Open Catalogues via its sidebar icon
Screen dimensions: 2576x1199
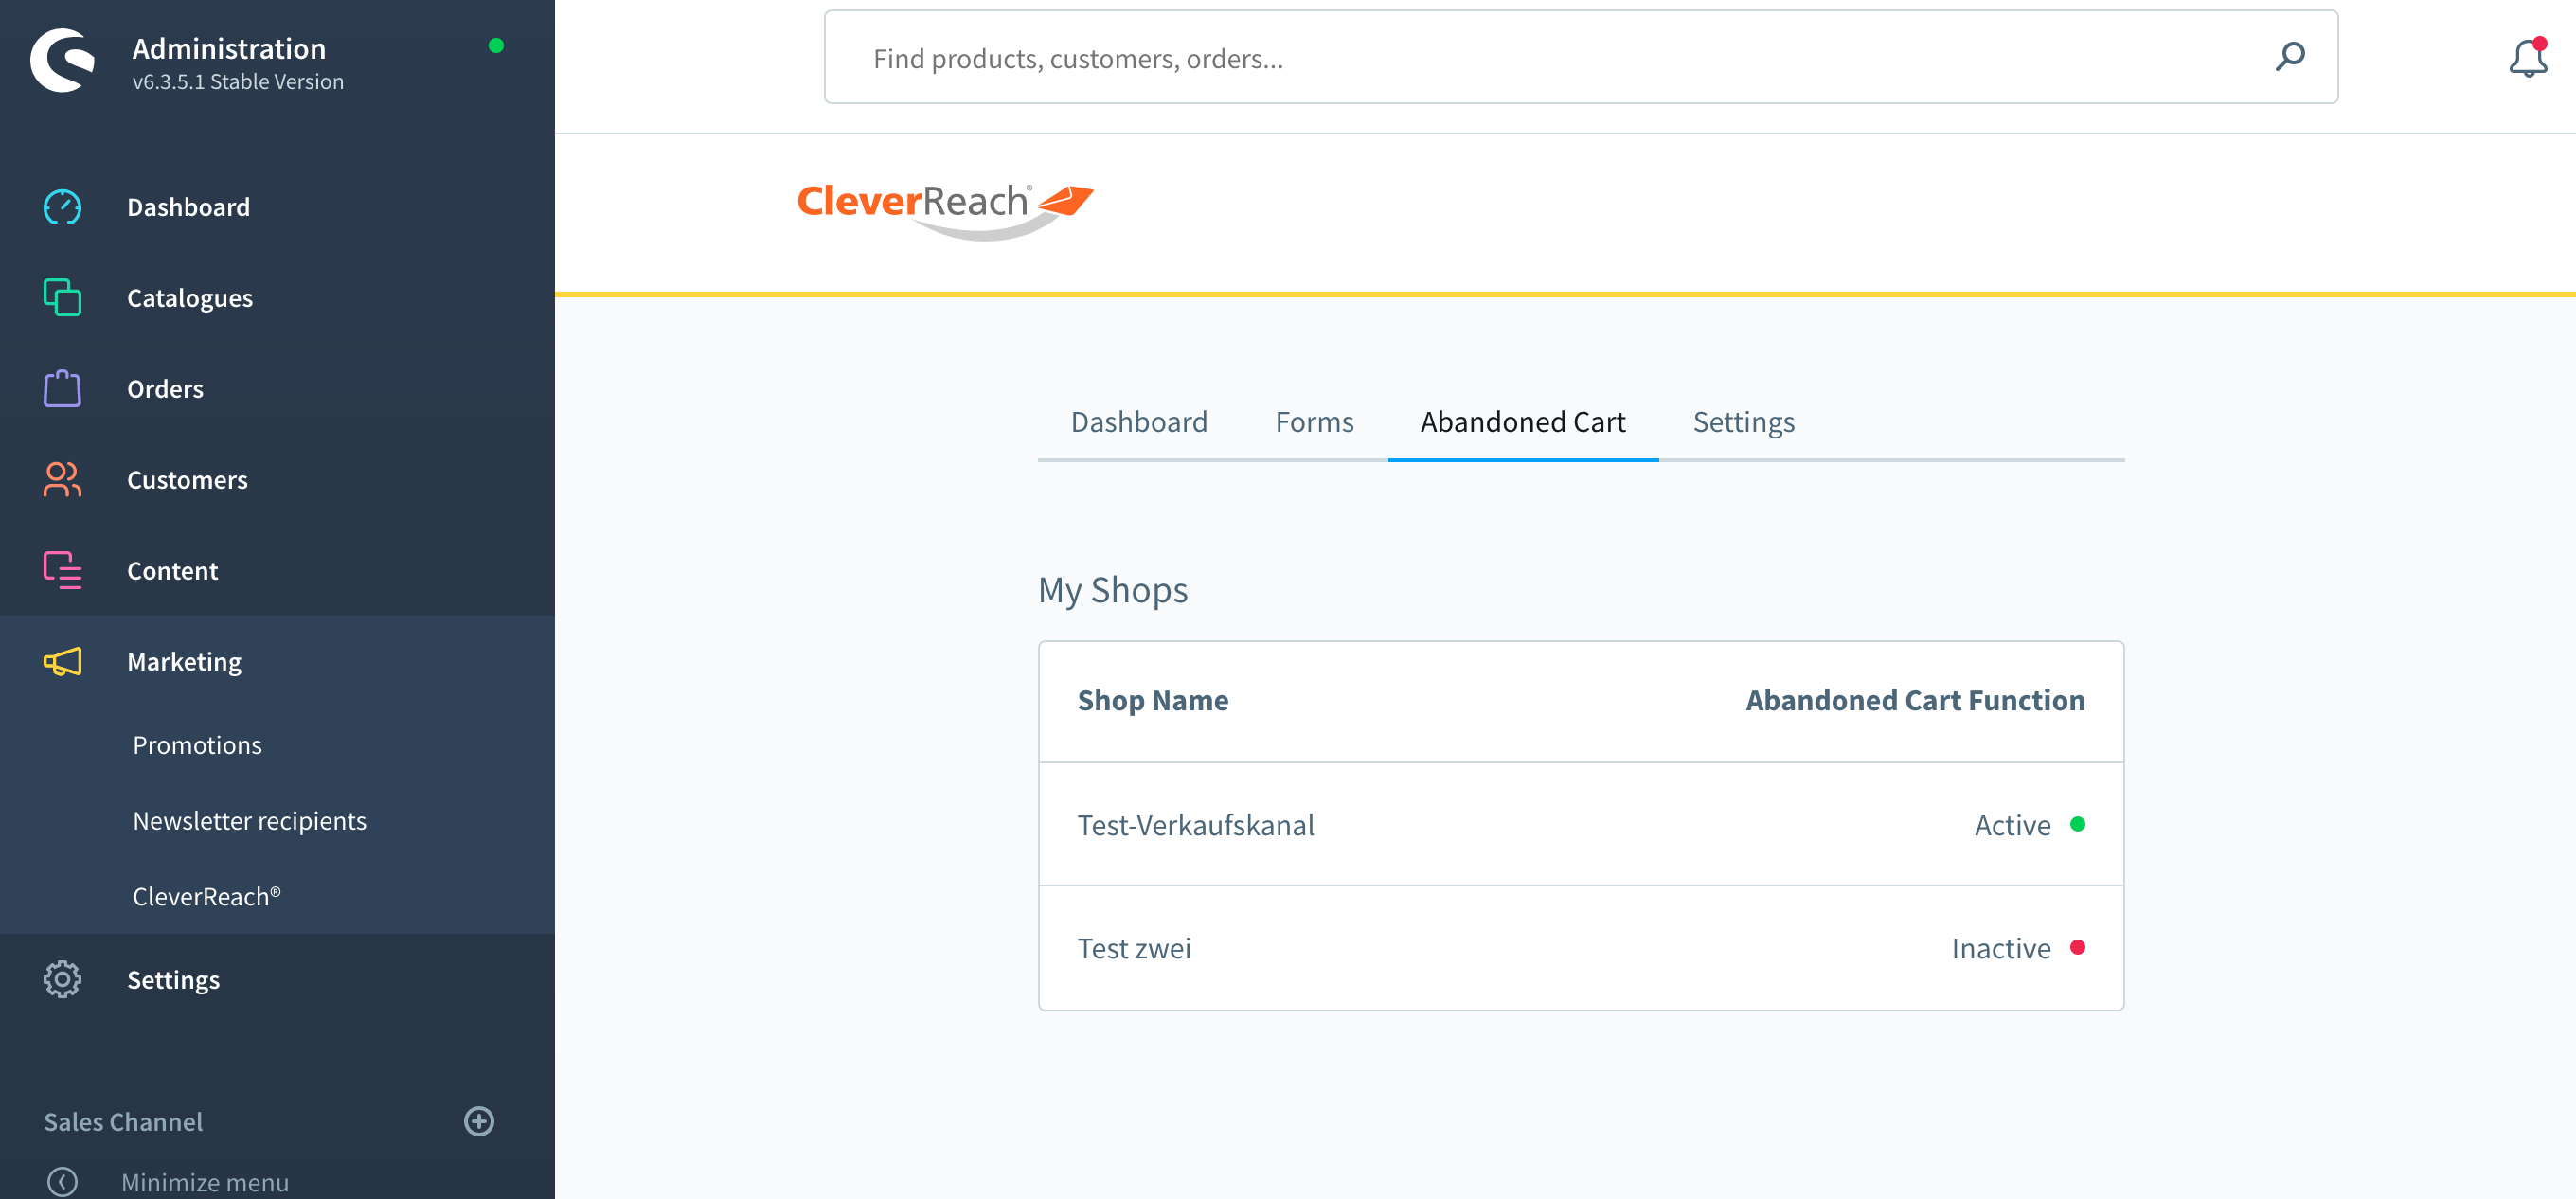(62, 298)
